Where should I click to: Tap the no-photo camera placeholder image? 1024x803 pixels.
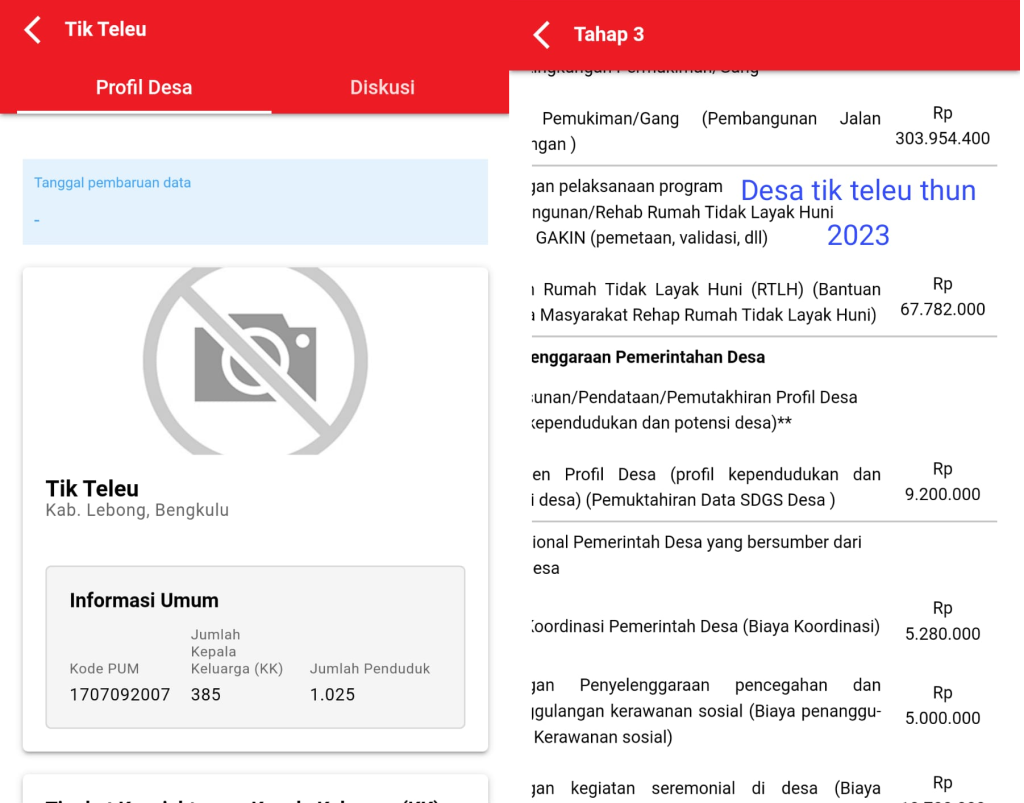click(255, 358)
